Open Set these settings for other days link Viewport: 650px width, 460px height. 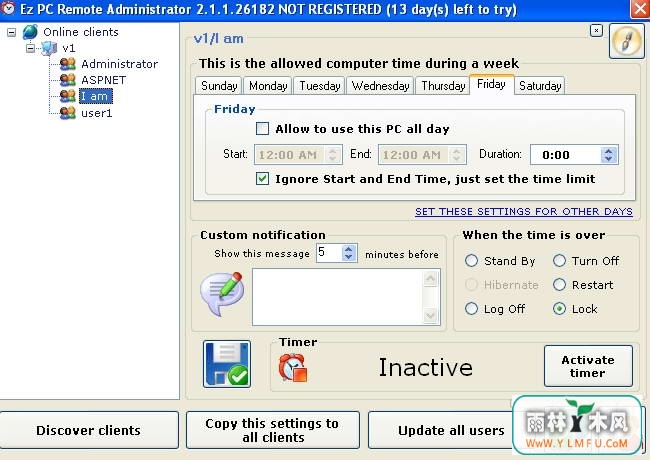(x=524, y=211)
